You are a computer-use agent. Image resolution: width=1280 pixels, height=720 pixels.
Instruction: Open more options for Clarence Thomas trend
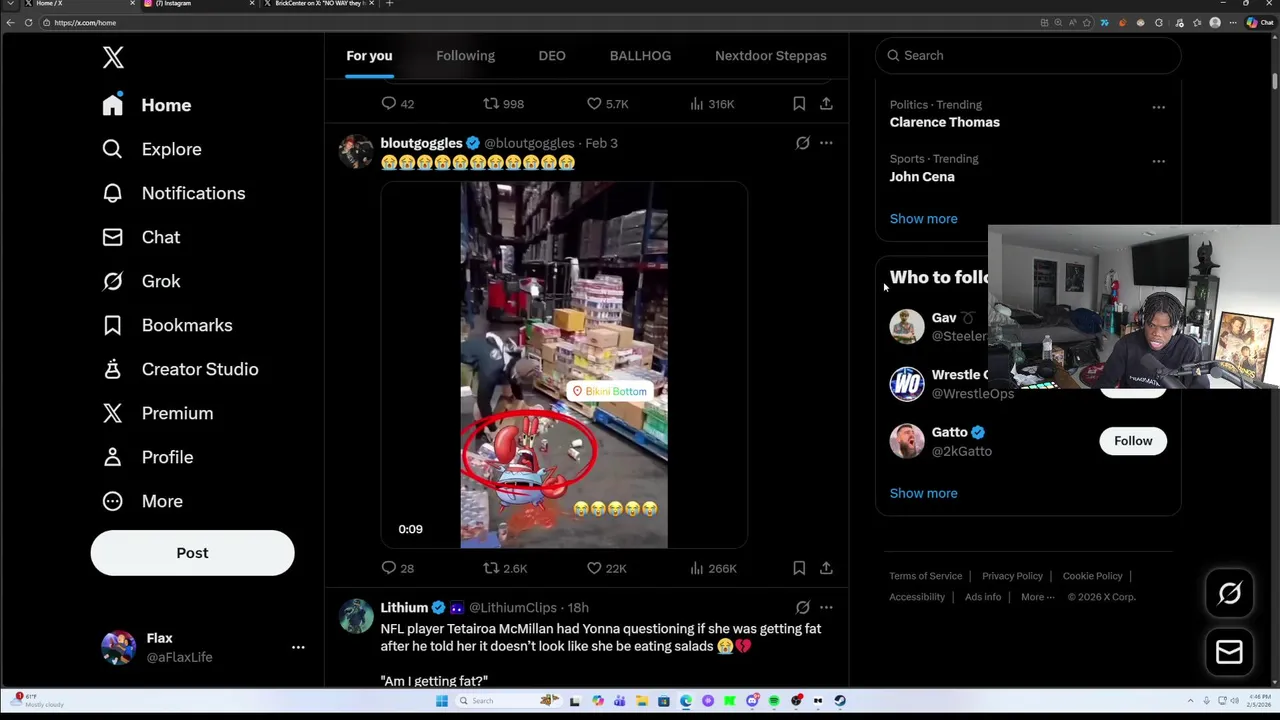point(1158,107)
